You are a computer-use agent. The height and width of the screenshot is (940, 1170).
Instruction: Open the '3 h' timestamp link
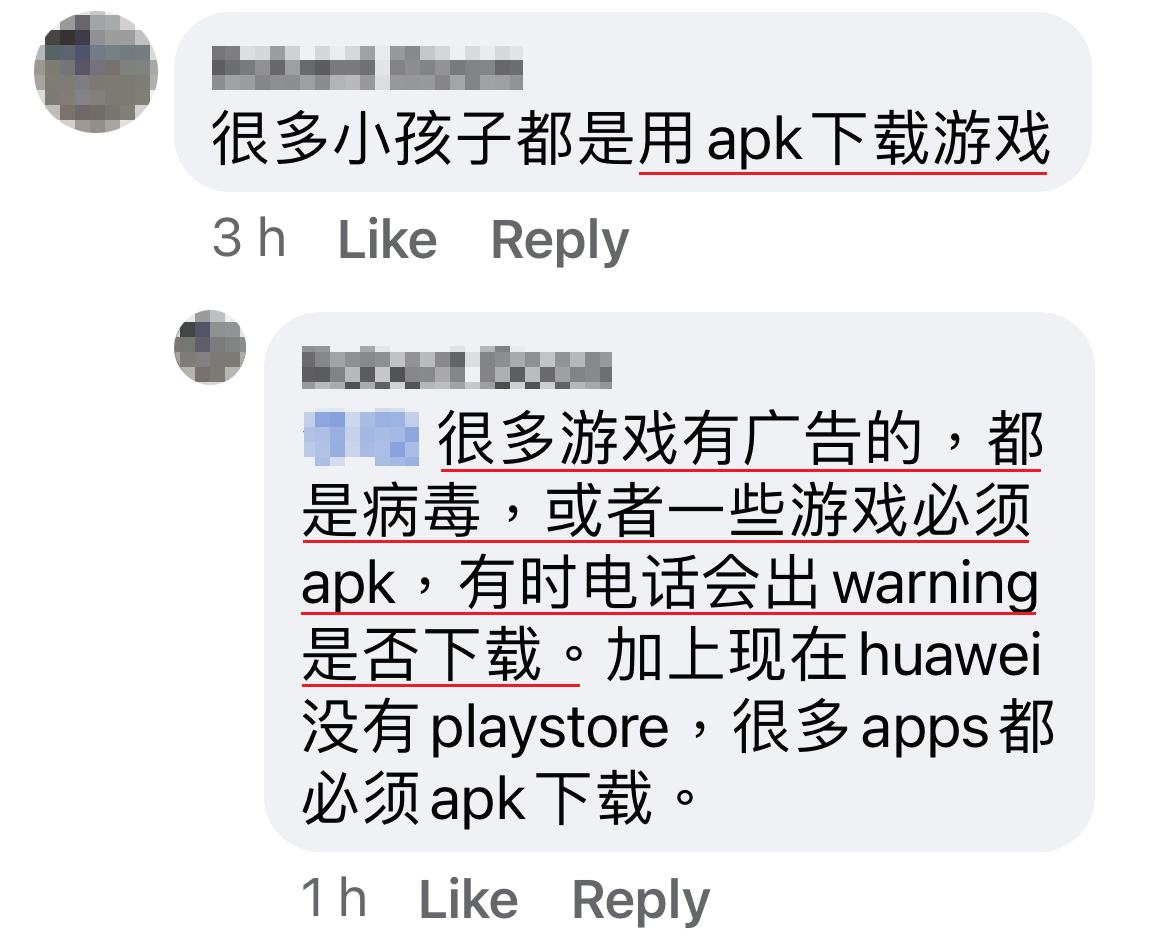[249, 239]
